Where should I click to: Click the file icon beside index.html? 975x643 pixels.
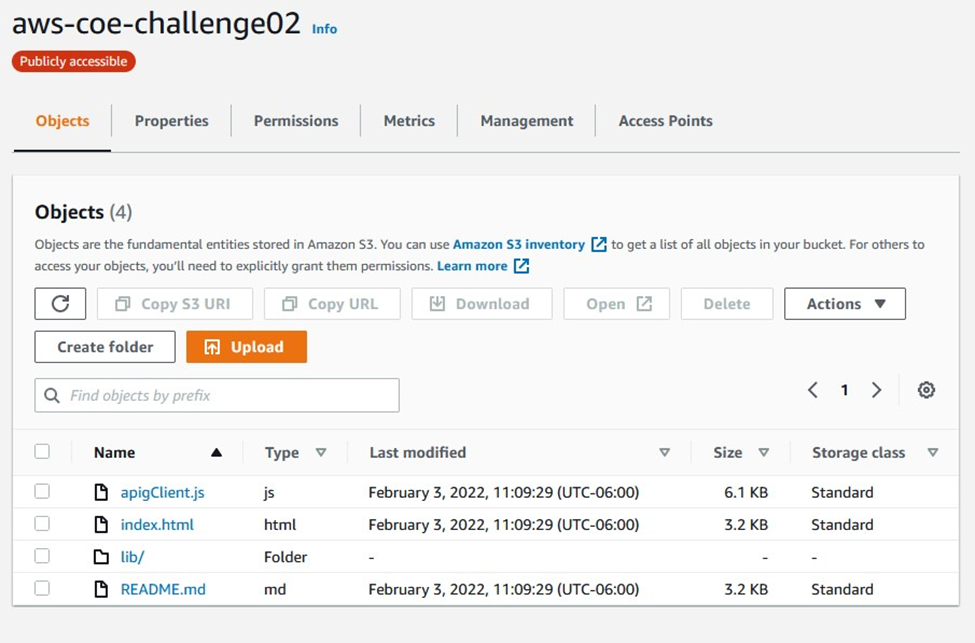[x=101, y=525]
